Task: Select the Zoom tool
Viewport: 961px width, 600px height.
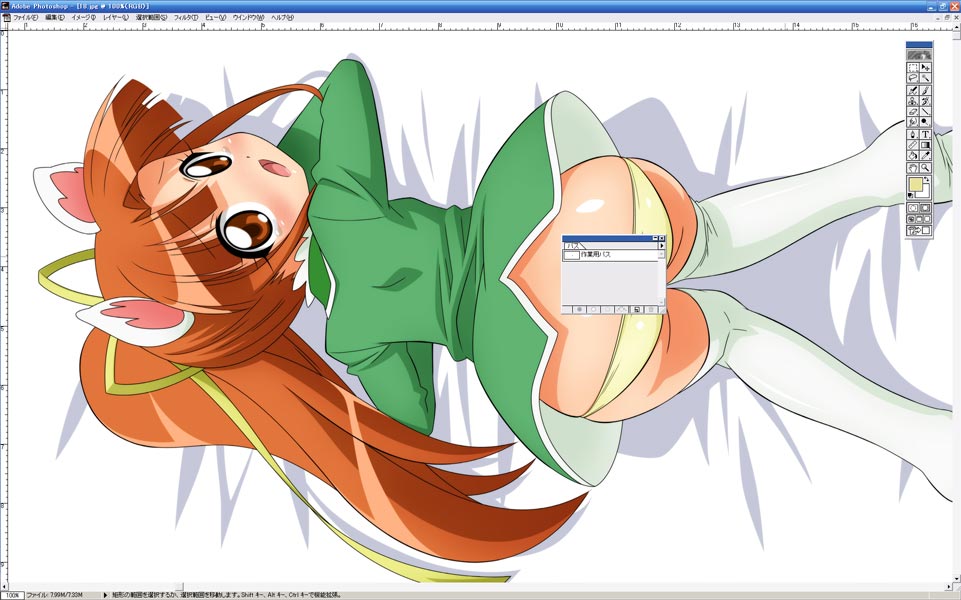Action: tap(925, 167)
